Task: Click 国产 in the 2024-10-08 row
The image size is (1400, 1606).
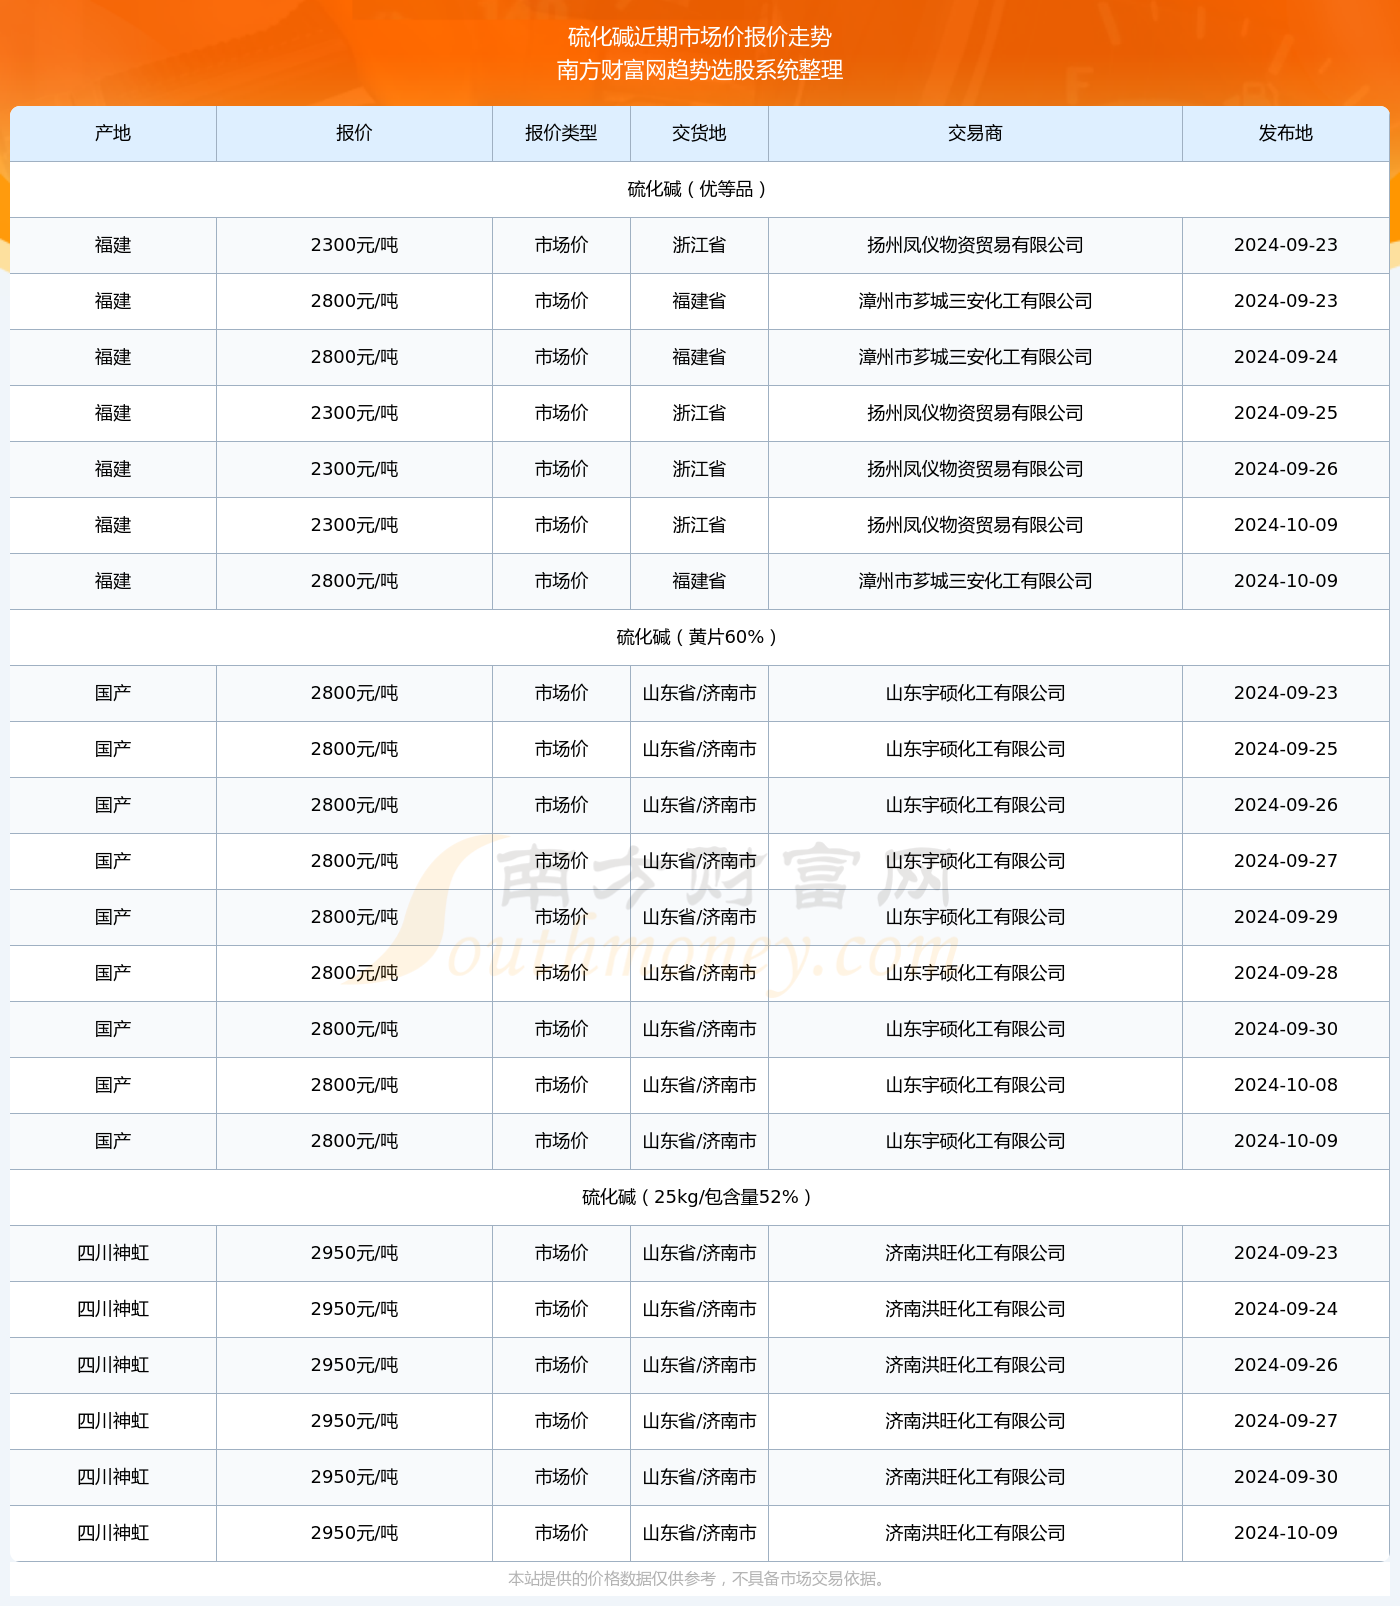Action: click(x=113, y=1085)
